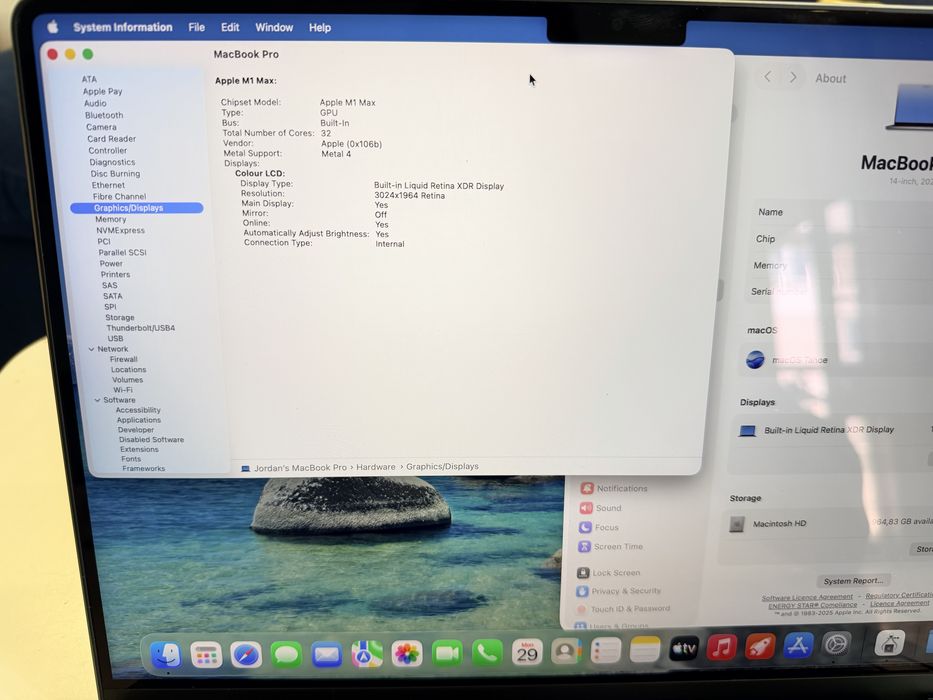Select Sound in System Settings sidebar
The image size is (933, 700).
608,508
